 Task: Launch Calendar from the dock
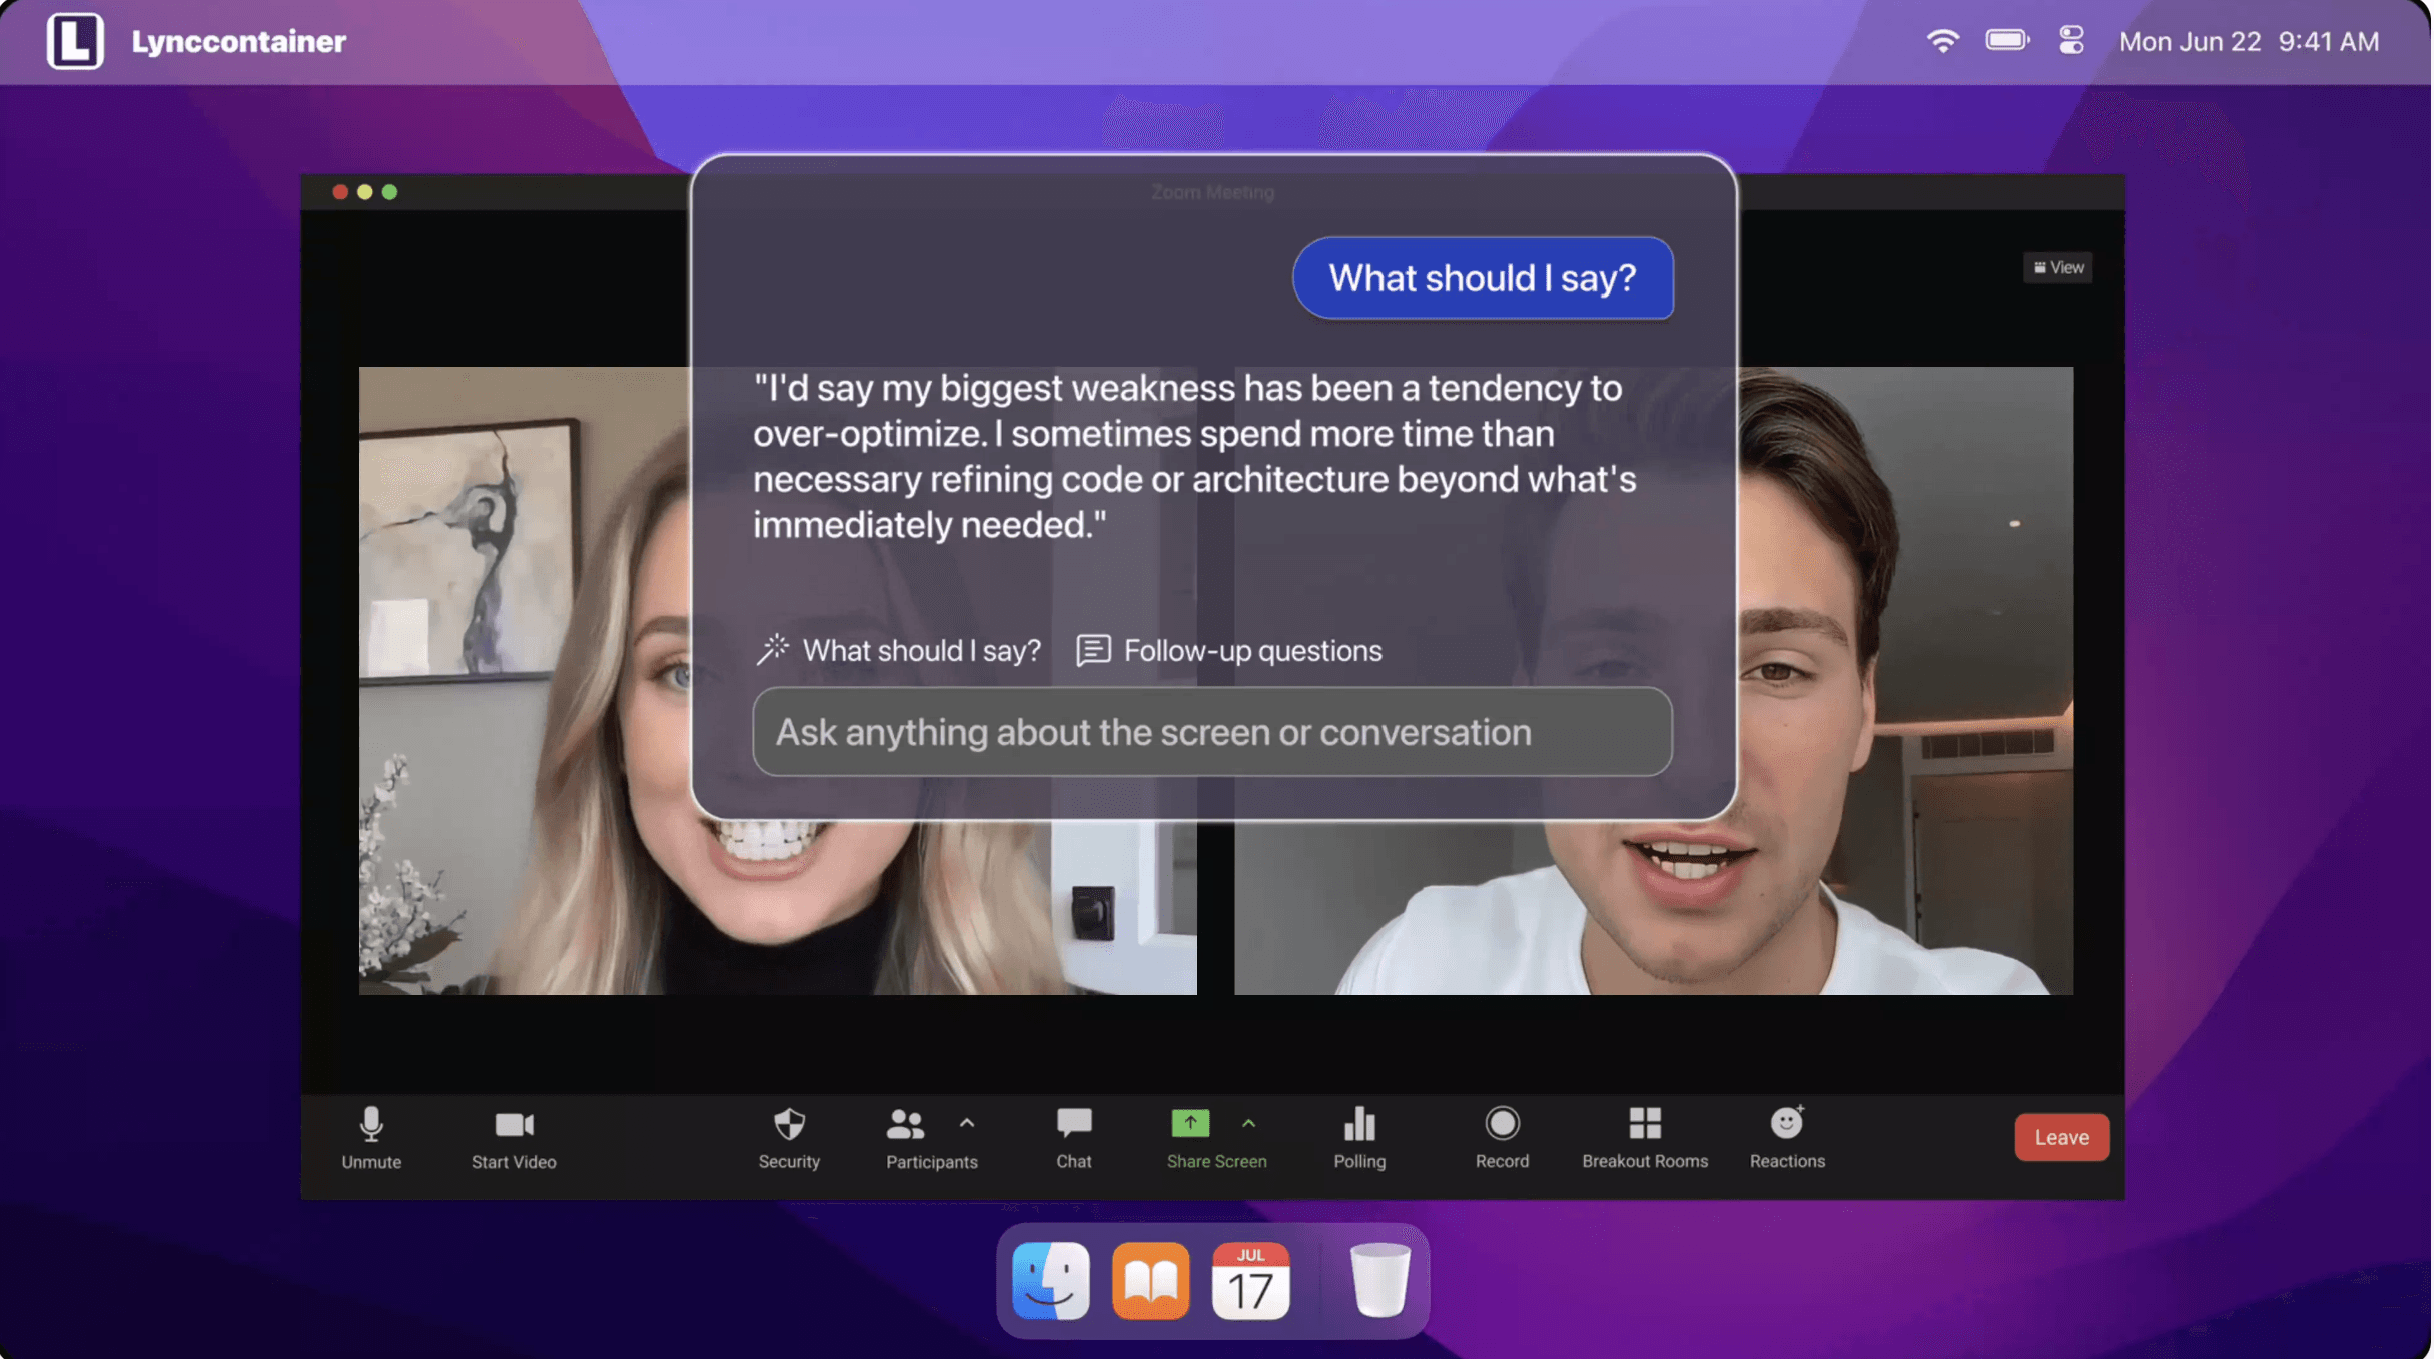point(1250,1281)
